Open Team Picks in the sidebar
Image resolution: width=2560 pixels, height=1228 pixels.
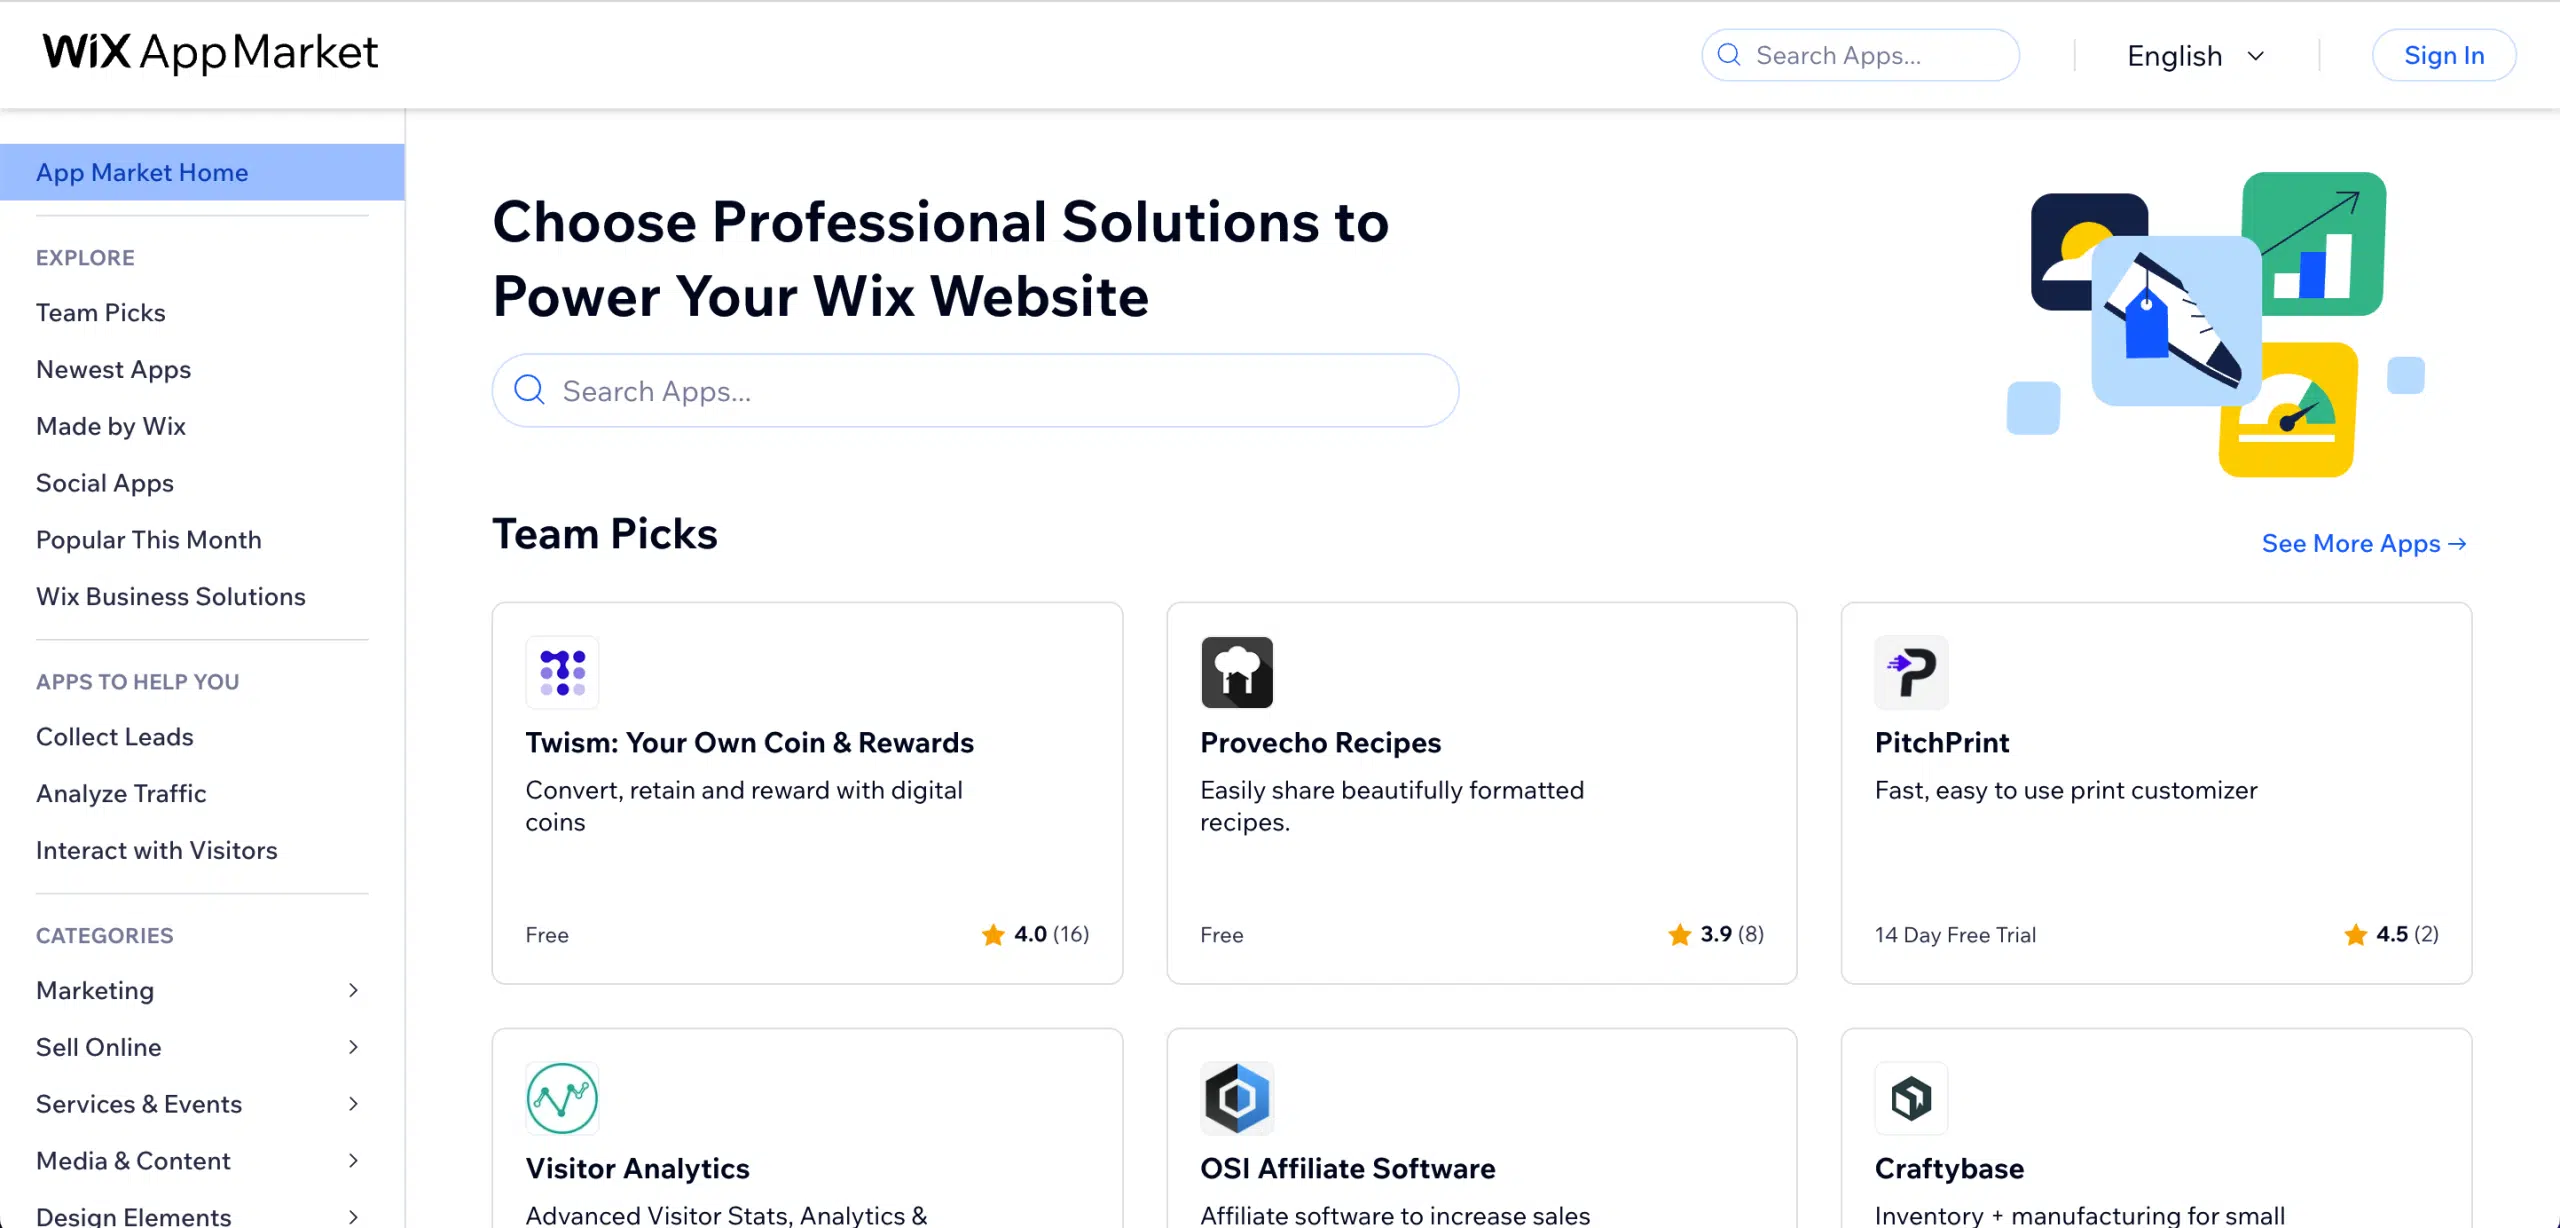(101, 313)
